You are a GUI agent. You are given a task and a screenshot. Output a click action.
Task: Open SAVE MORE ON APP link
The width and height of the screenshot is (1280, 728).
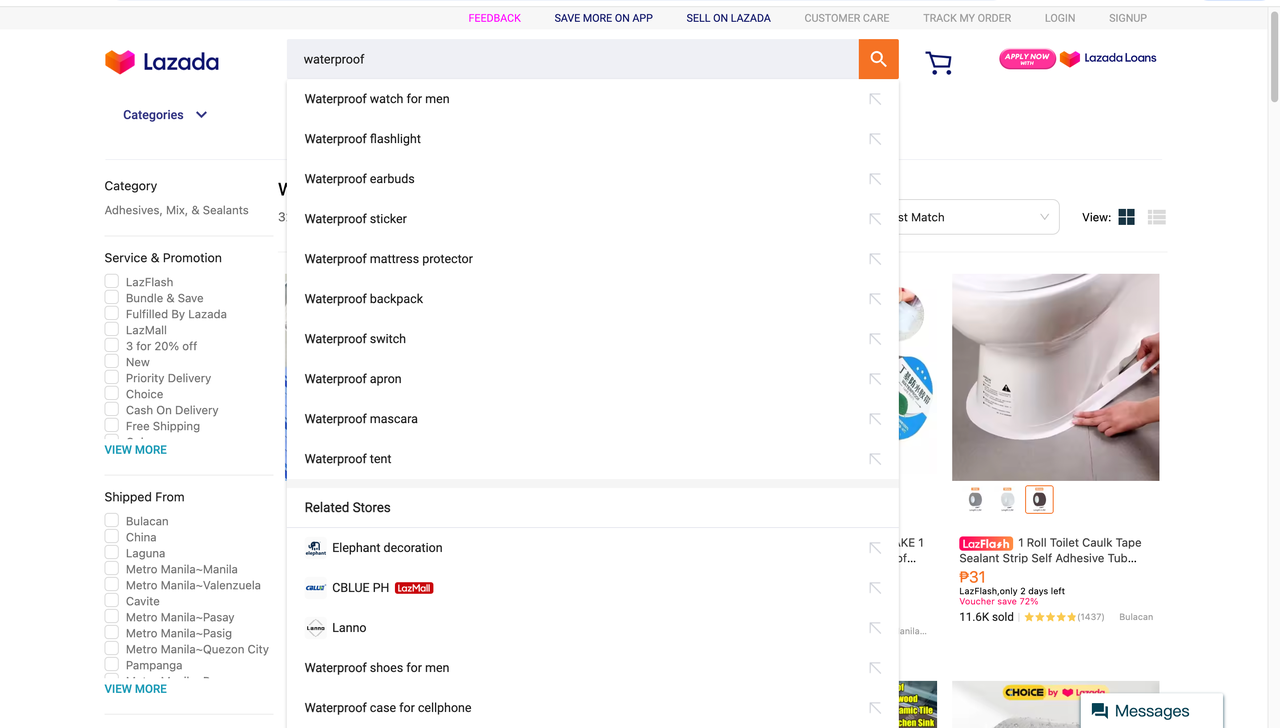604,18
